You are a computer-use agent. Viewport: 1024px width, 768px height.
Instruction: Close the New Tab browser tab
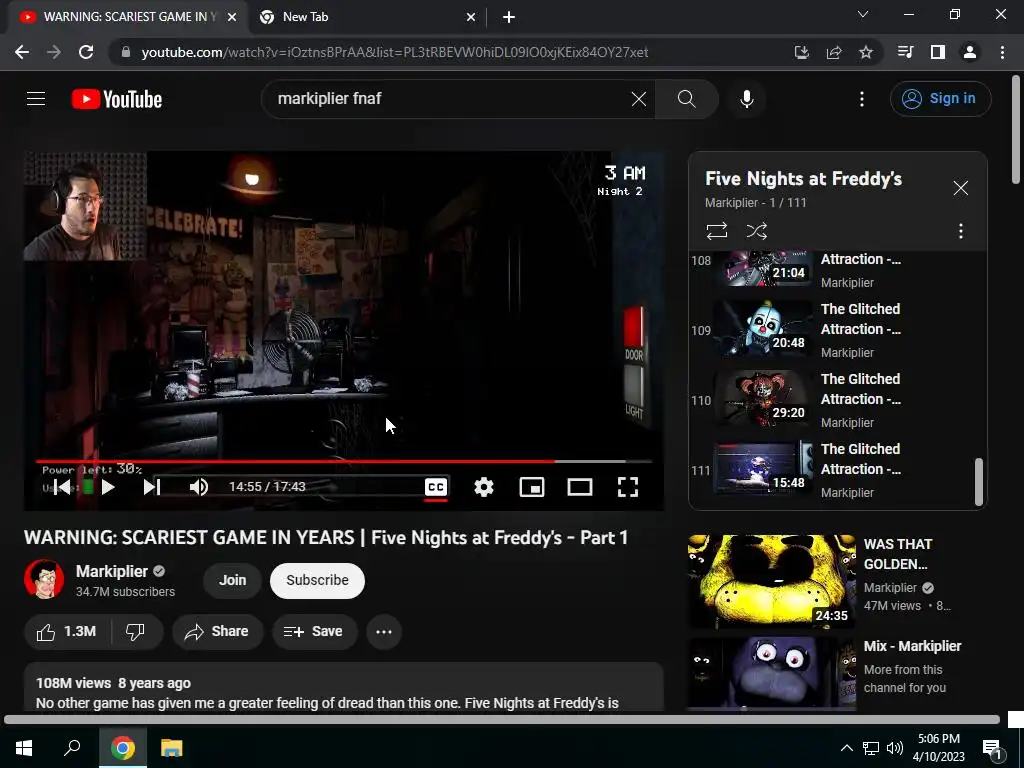tap(471, 17)
